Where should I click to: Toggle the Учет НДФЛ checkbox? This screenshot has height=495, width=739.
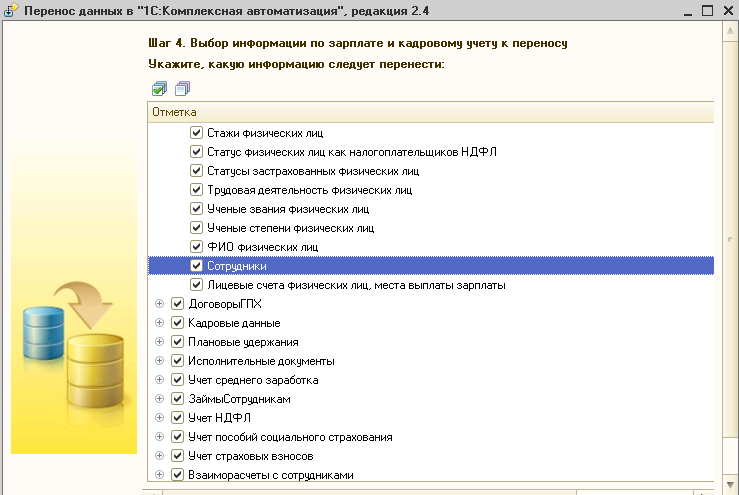(x=177, y=417)
